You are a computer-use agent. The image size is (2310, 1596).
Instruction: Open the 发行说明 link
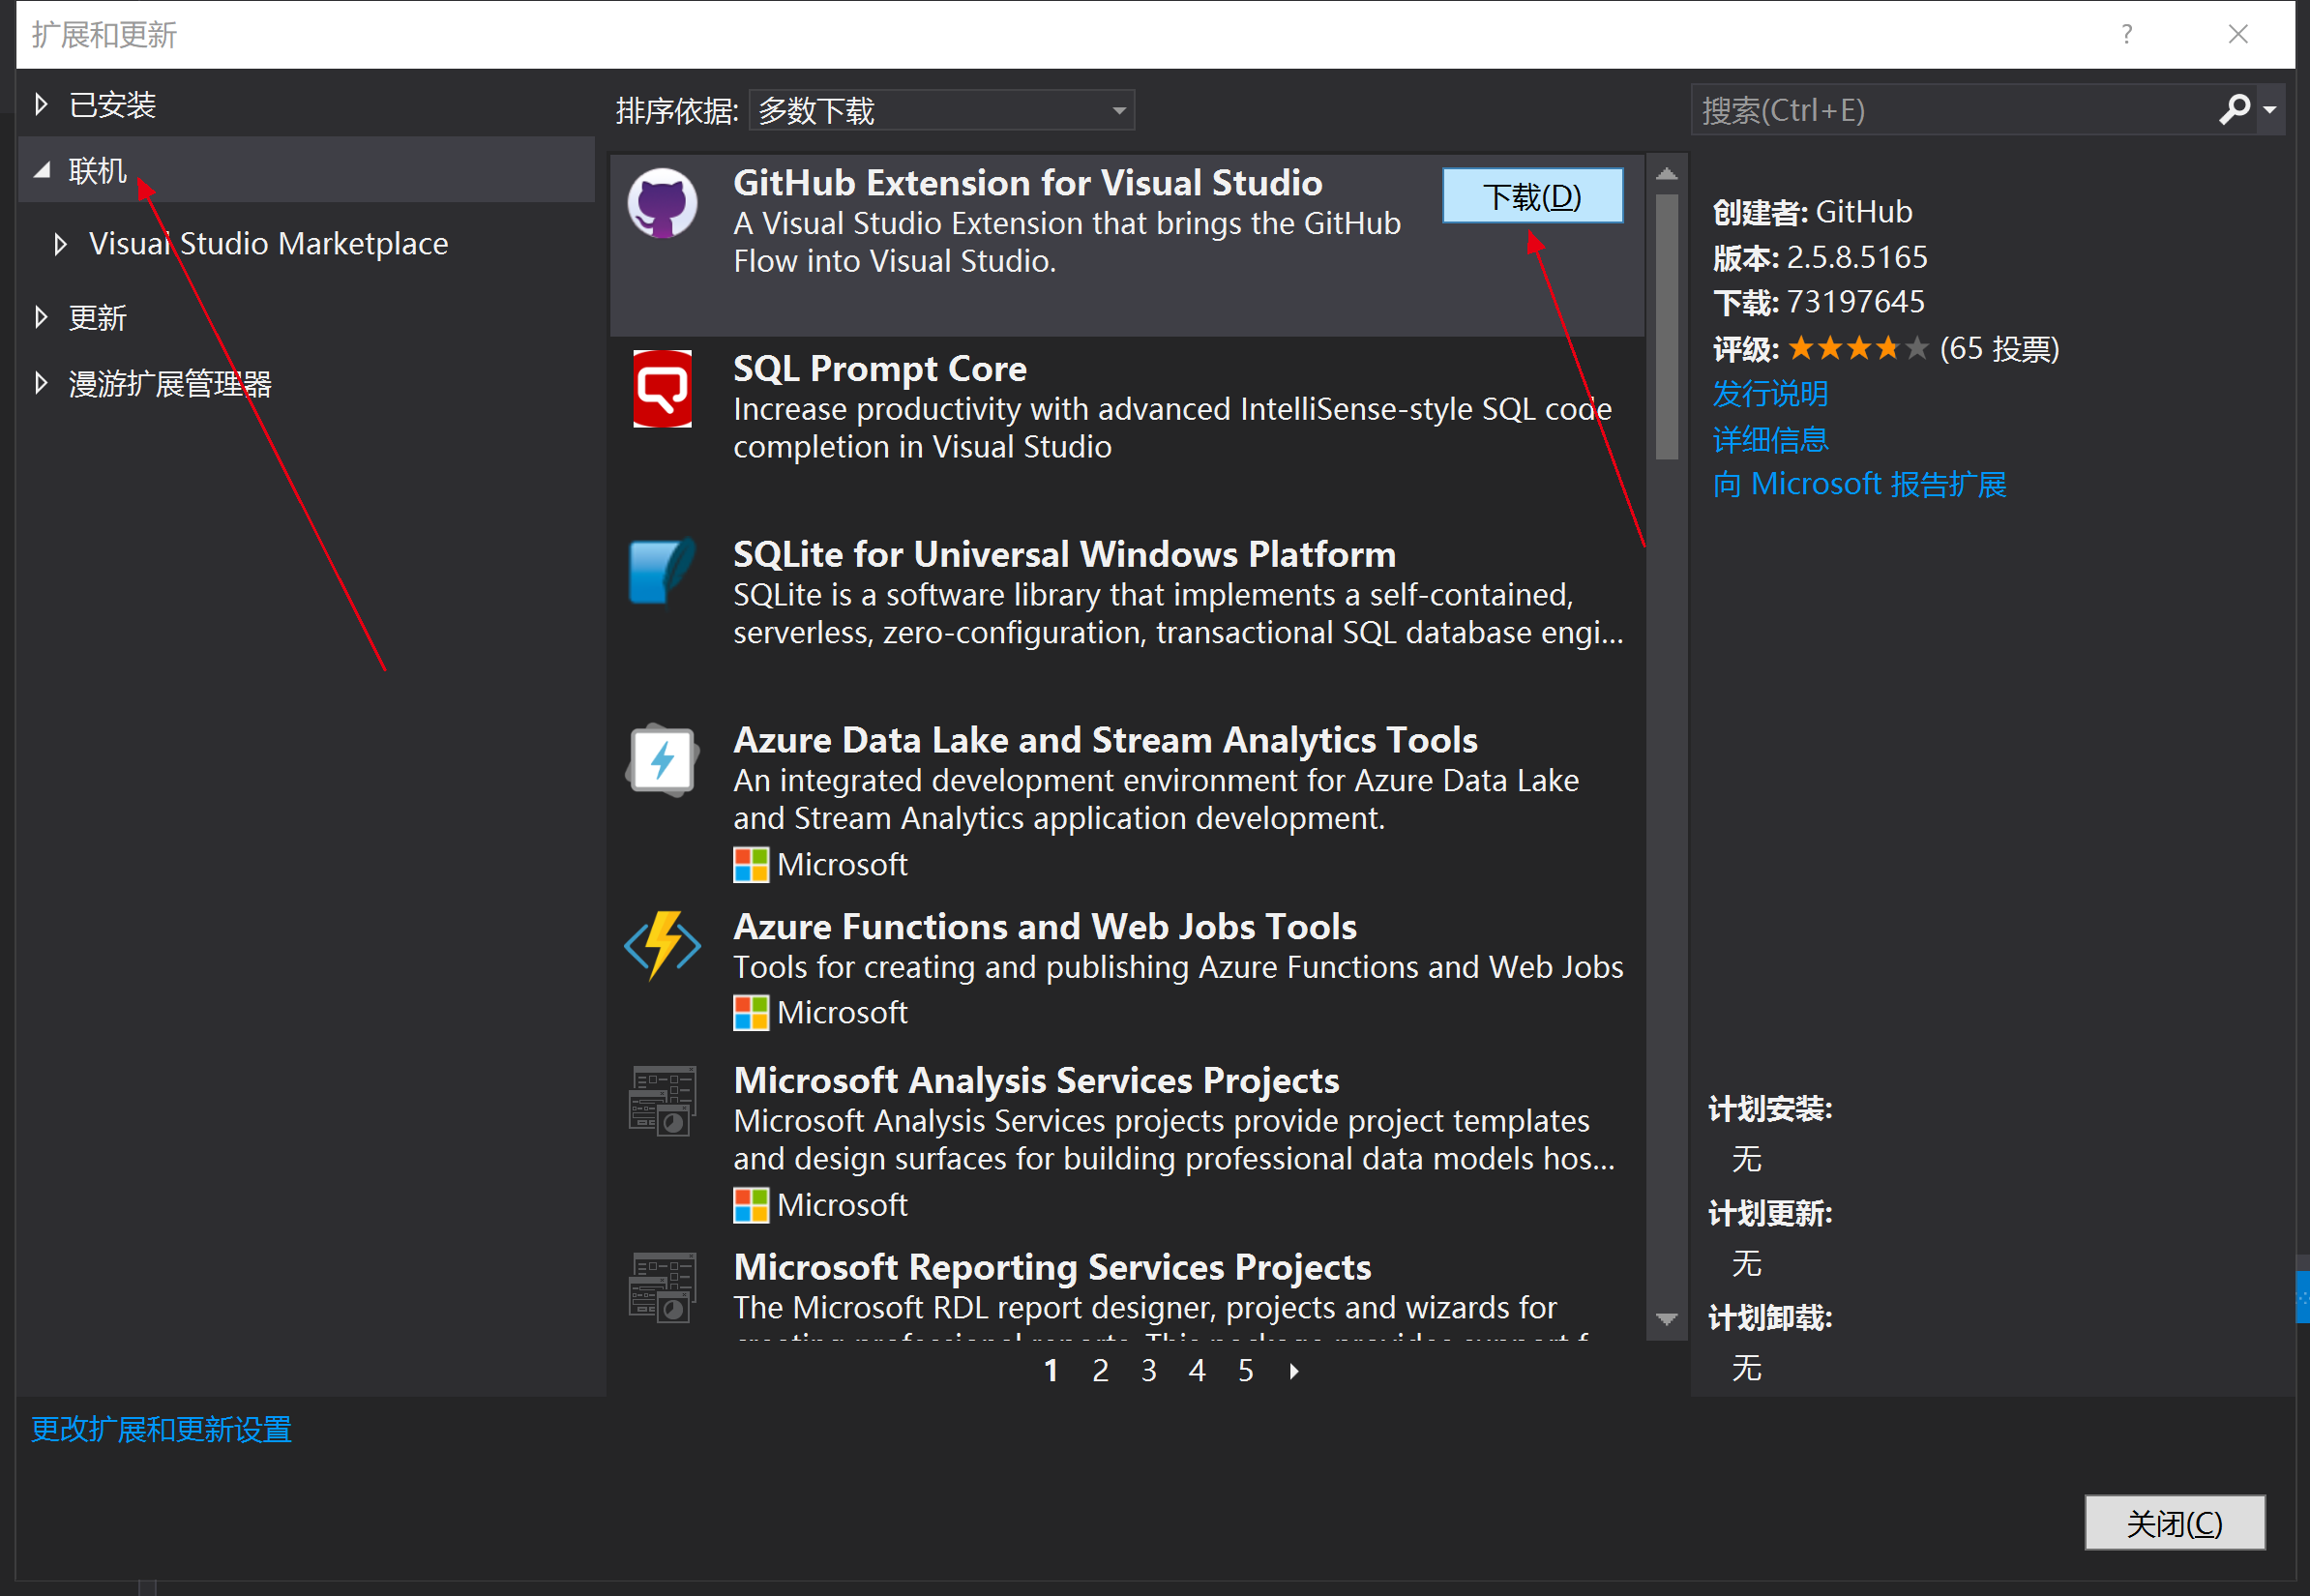pyautogui.click(x=1770, y=393)
